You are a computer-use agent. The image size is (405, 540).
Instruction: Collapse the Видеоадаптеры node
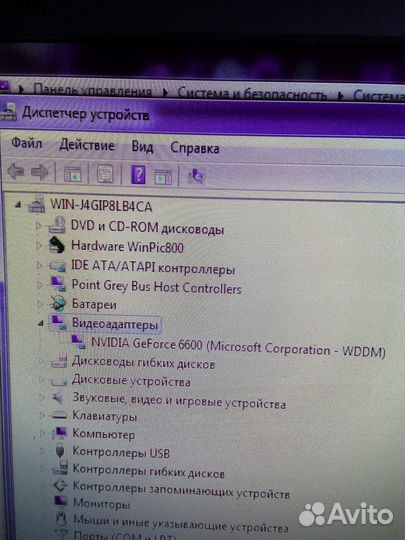click(41, 323)
